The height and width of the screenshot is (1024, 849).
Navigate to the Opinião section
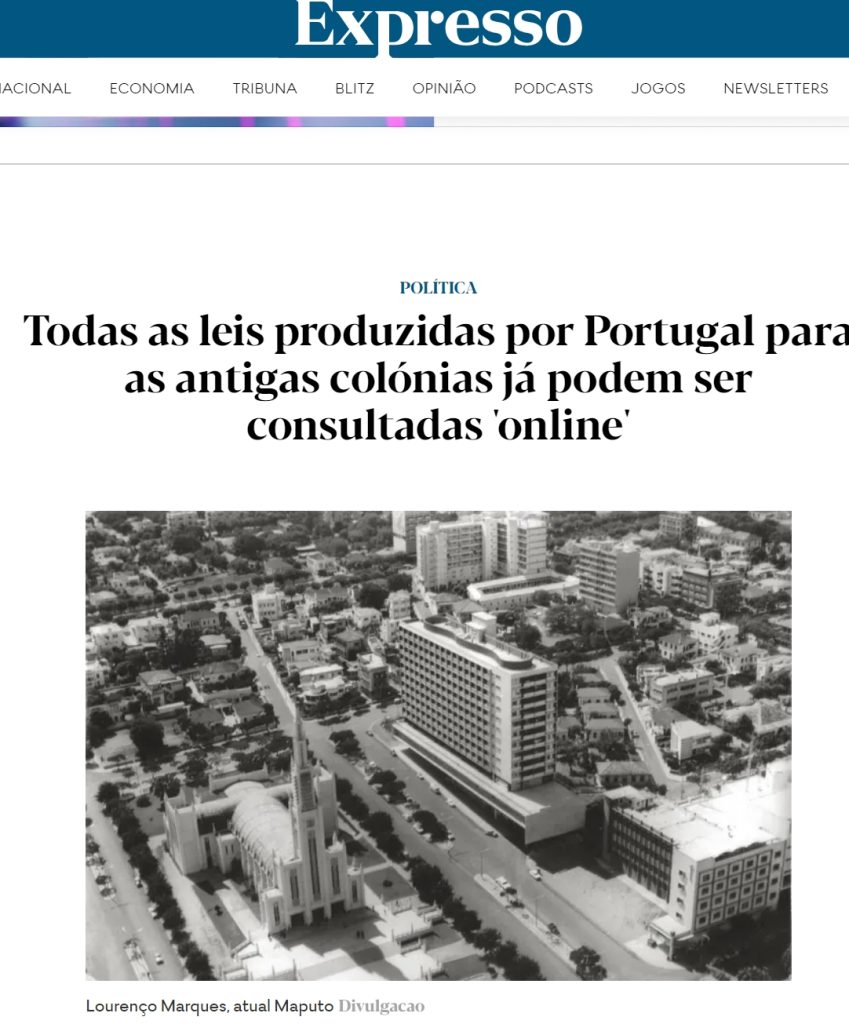point(444,88)
